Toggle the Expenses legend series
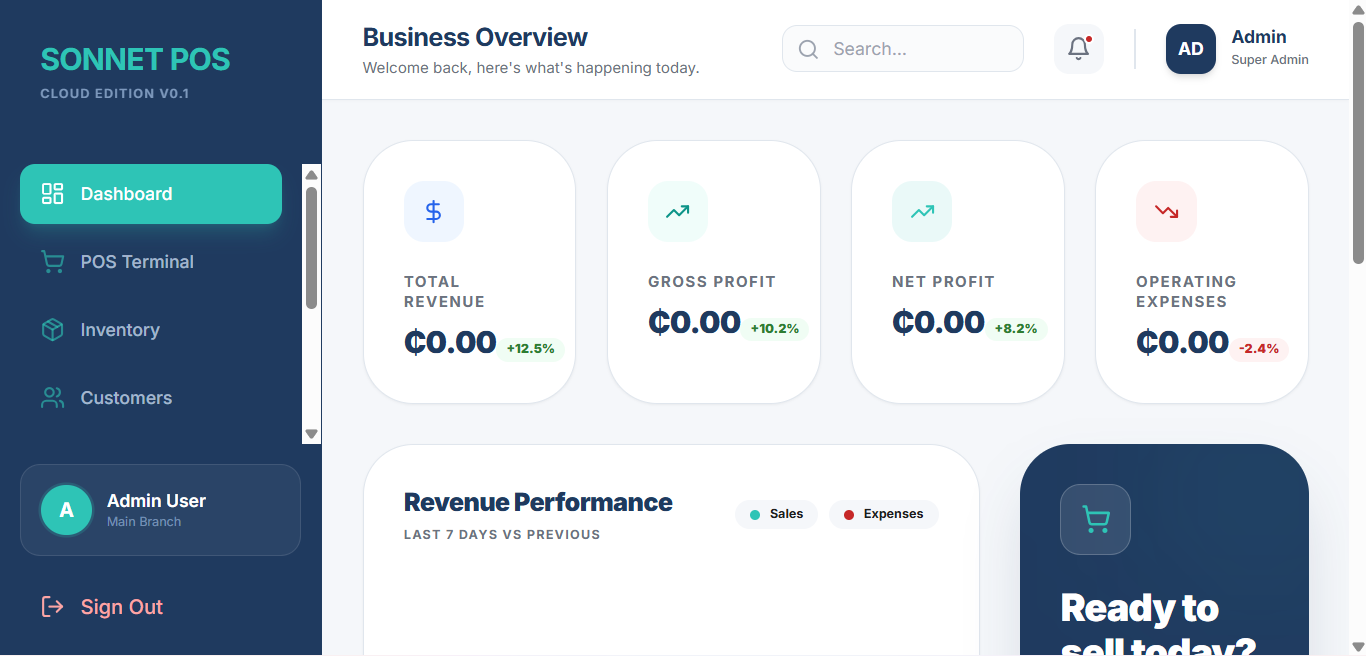This screenshot has width=1366, height=656. point(883,514)
